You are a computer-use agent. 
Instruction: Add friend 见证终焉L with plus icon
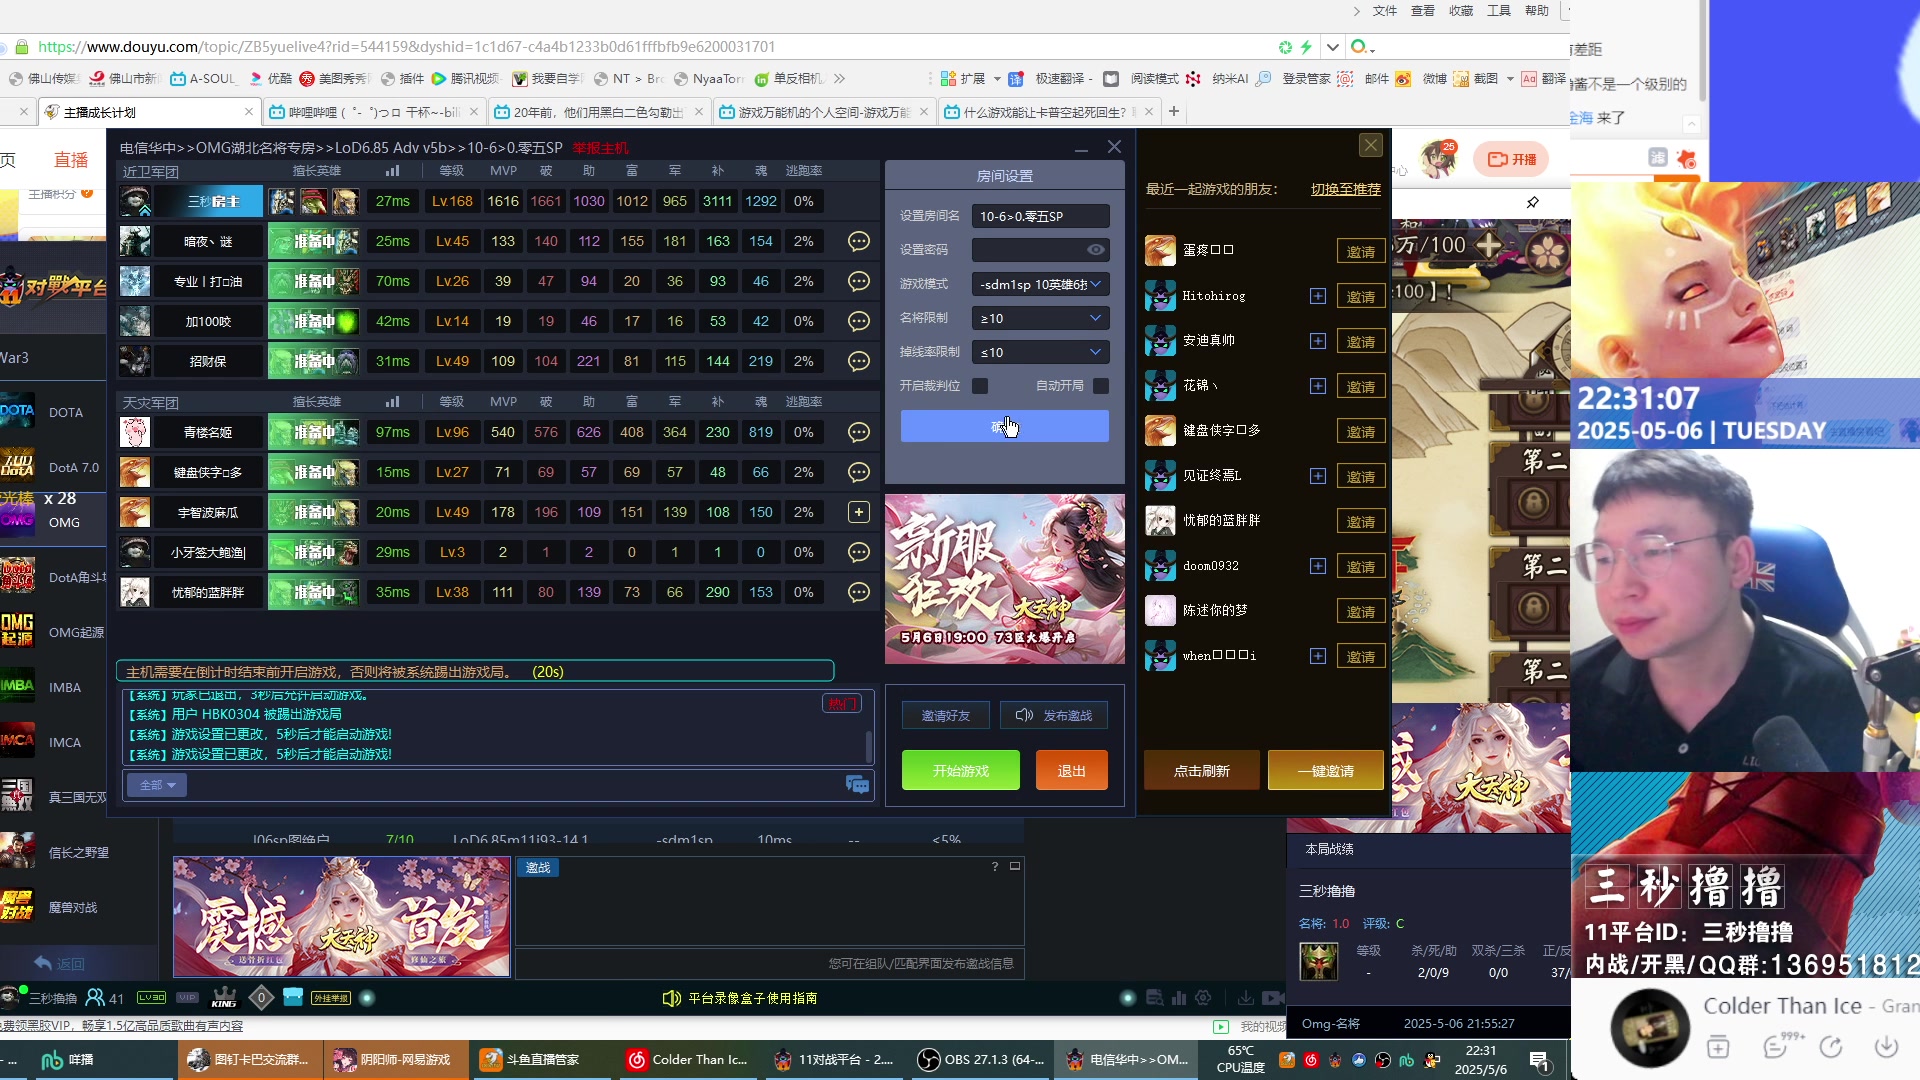click(1318, 476)
